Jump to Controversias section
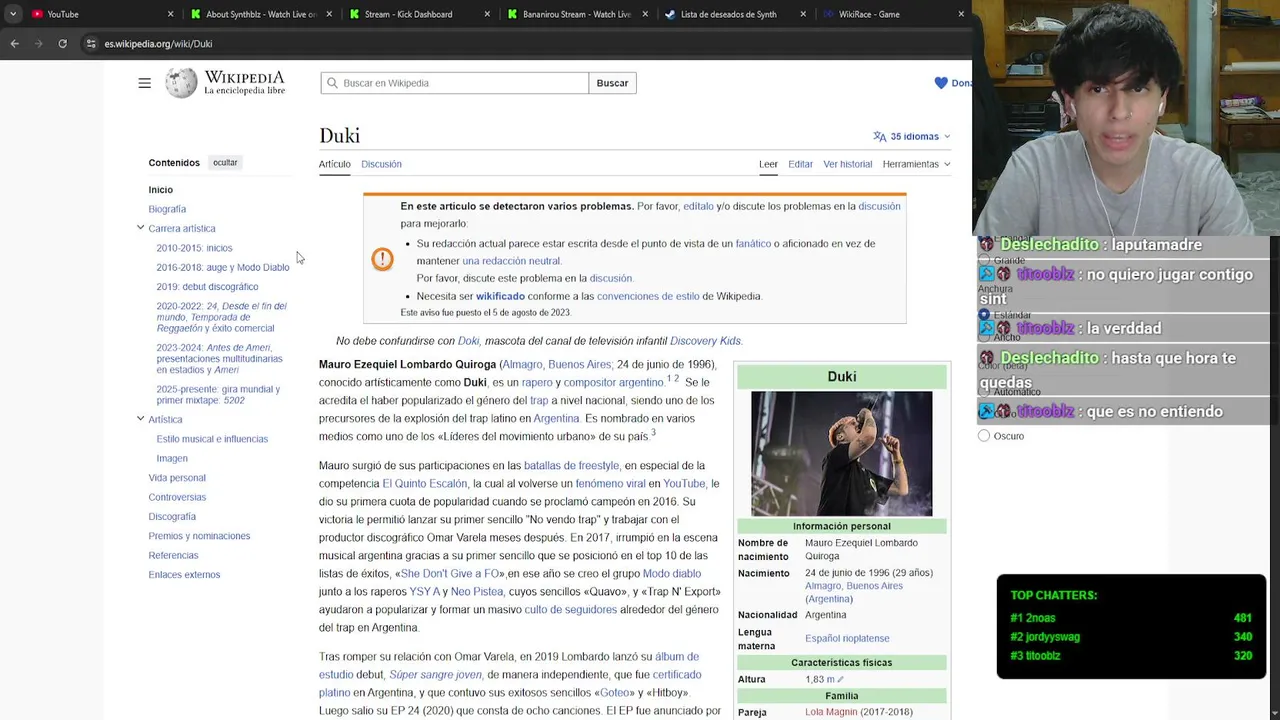The width and height of the screenshot is (1280, 720). click(x=177, y=497)
